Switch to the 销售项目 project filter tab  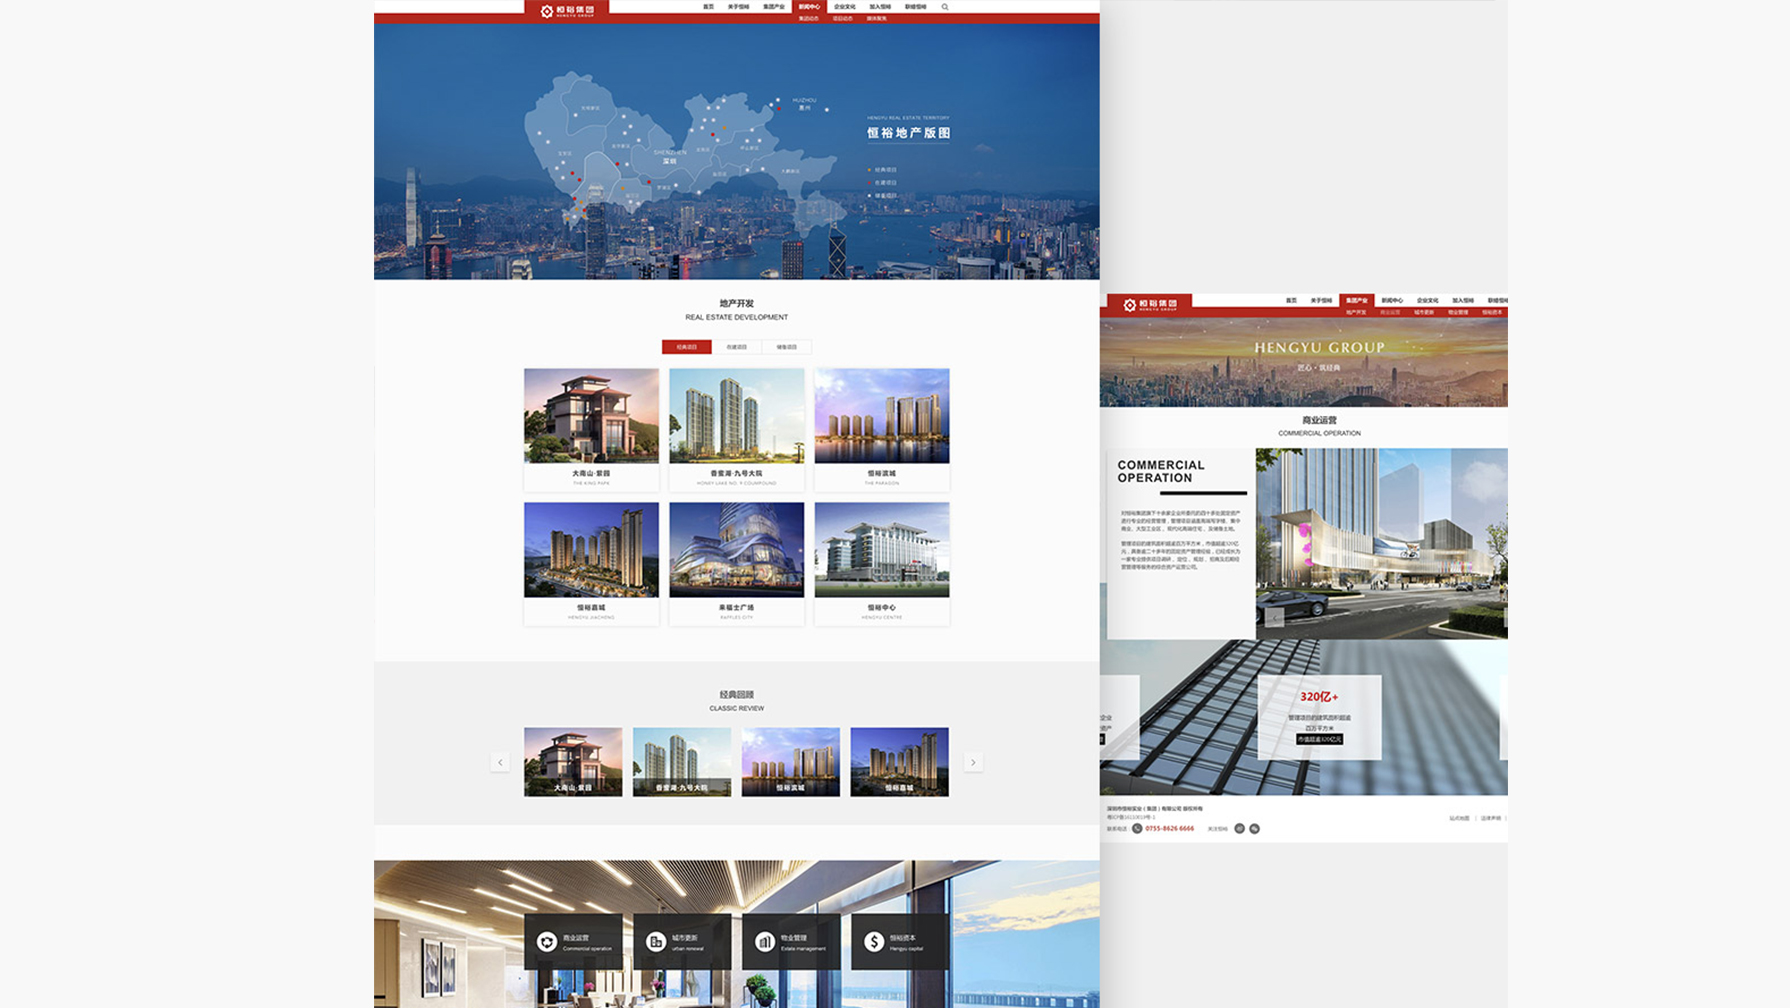(787, 347)
